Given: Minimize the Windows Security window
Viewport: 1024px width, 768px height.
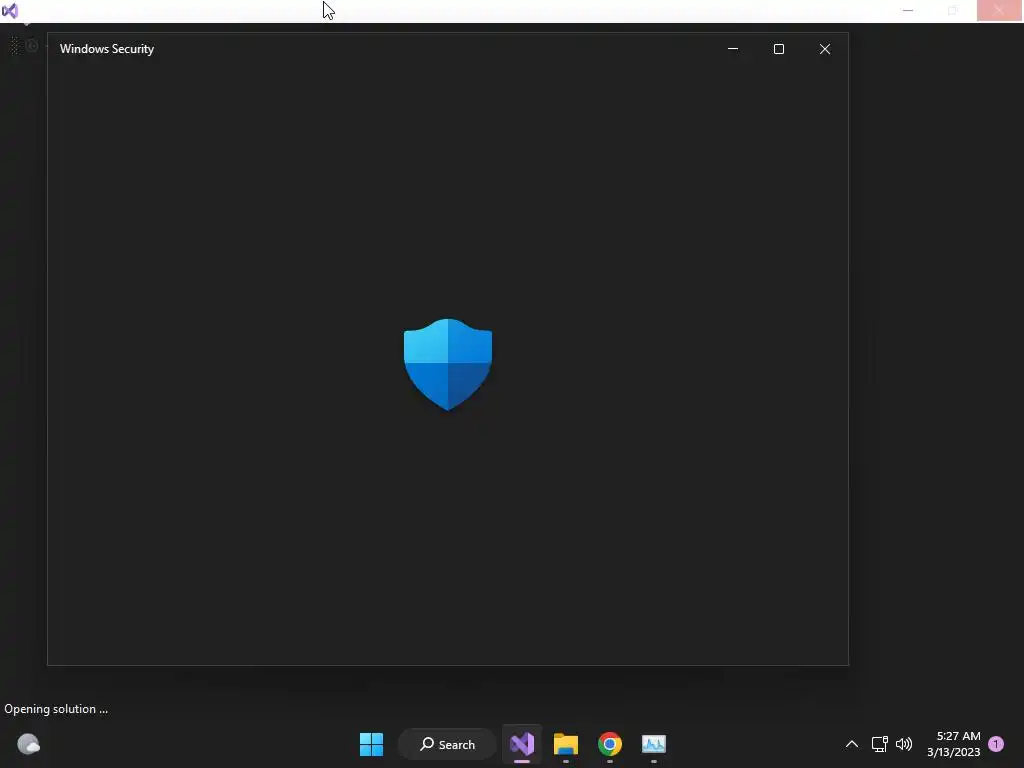Looking at the screenshot, I should tap(733, 49).
